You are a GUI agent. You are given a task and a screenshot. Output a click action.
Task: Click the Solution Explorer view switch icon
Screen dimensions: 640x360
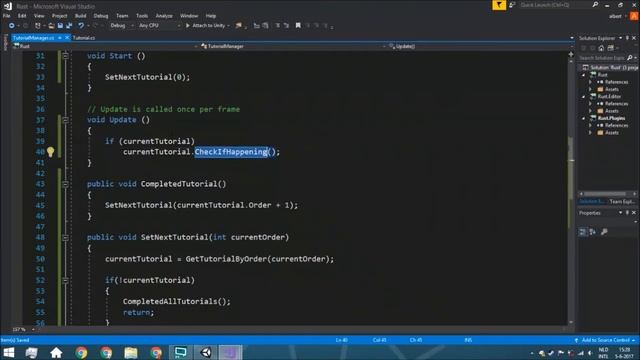[x=611, y=48]
